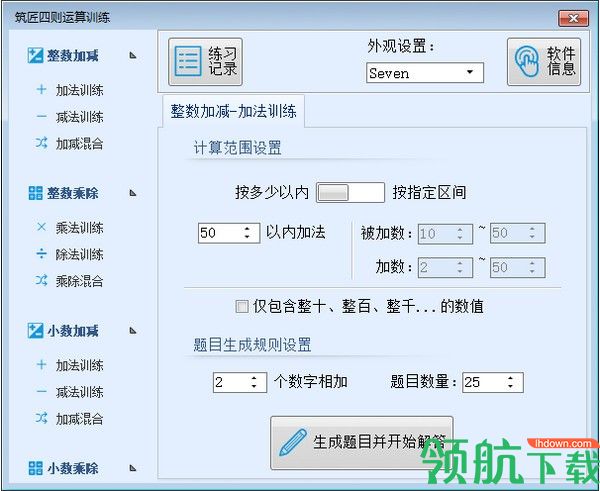Click fingerprint icon on 软件信息
The height and width of the screenshot is (491, 600).
click(527, 61)
